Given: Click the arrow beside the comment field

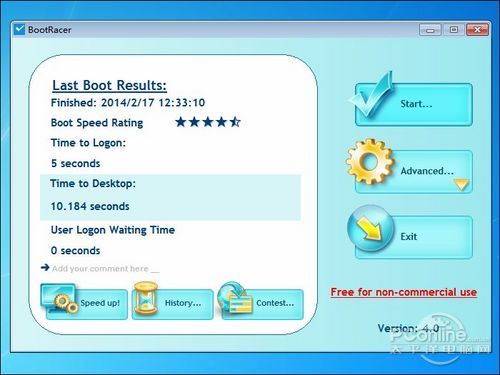Looking at the screenshot, I should coord(45,267).
